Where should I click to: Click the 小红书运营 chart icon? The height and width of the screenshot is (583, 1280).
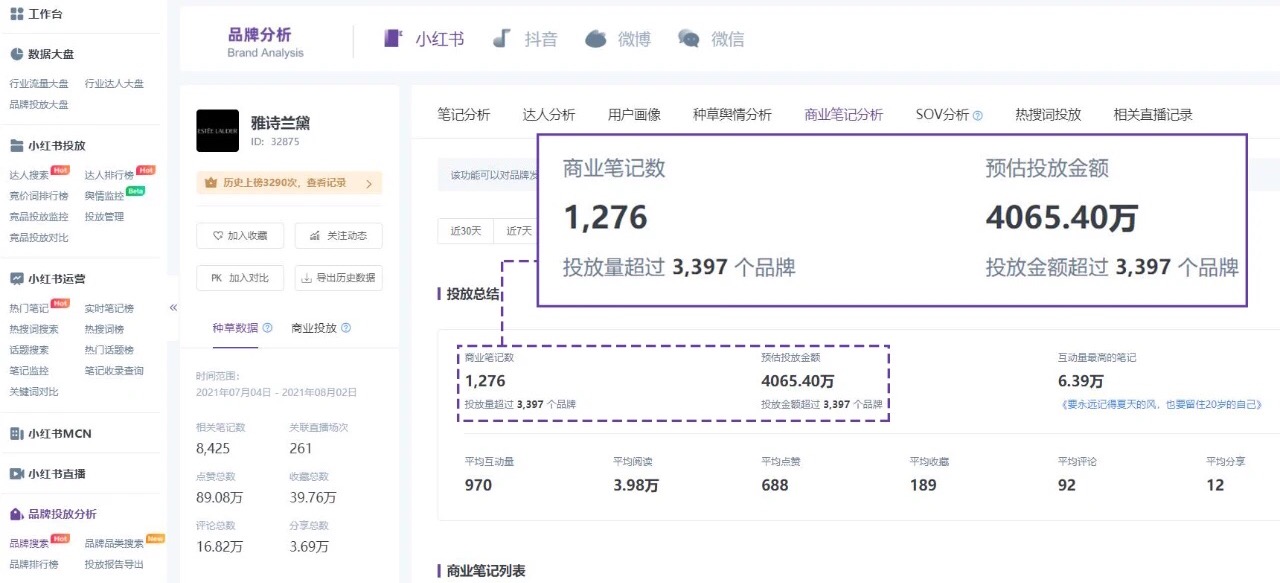(x=16, y=278)
